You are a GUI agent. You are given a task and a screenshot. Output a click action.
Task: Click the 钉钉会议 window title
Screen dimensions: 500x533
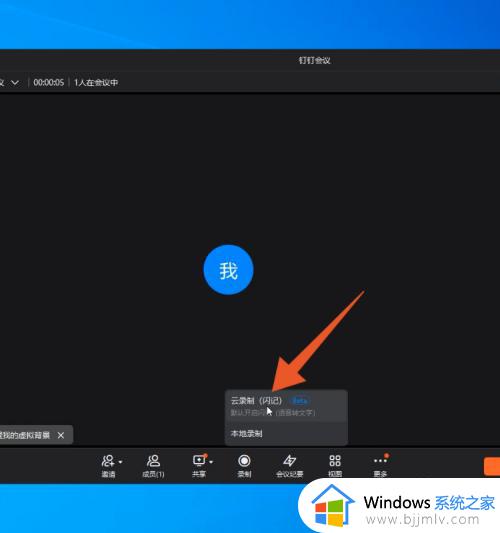coord(314,61)
